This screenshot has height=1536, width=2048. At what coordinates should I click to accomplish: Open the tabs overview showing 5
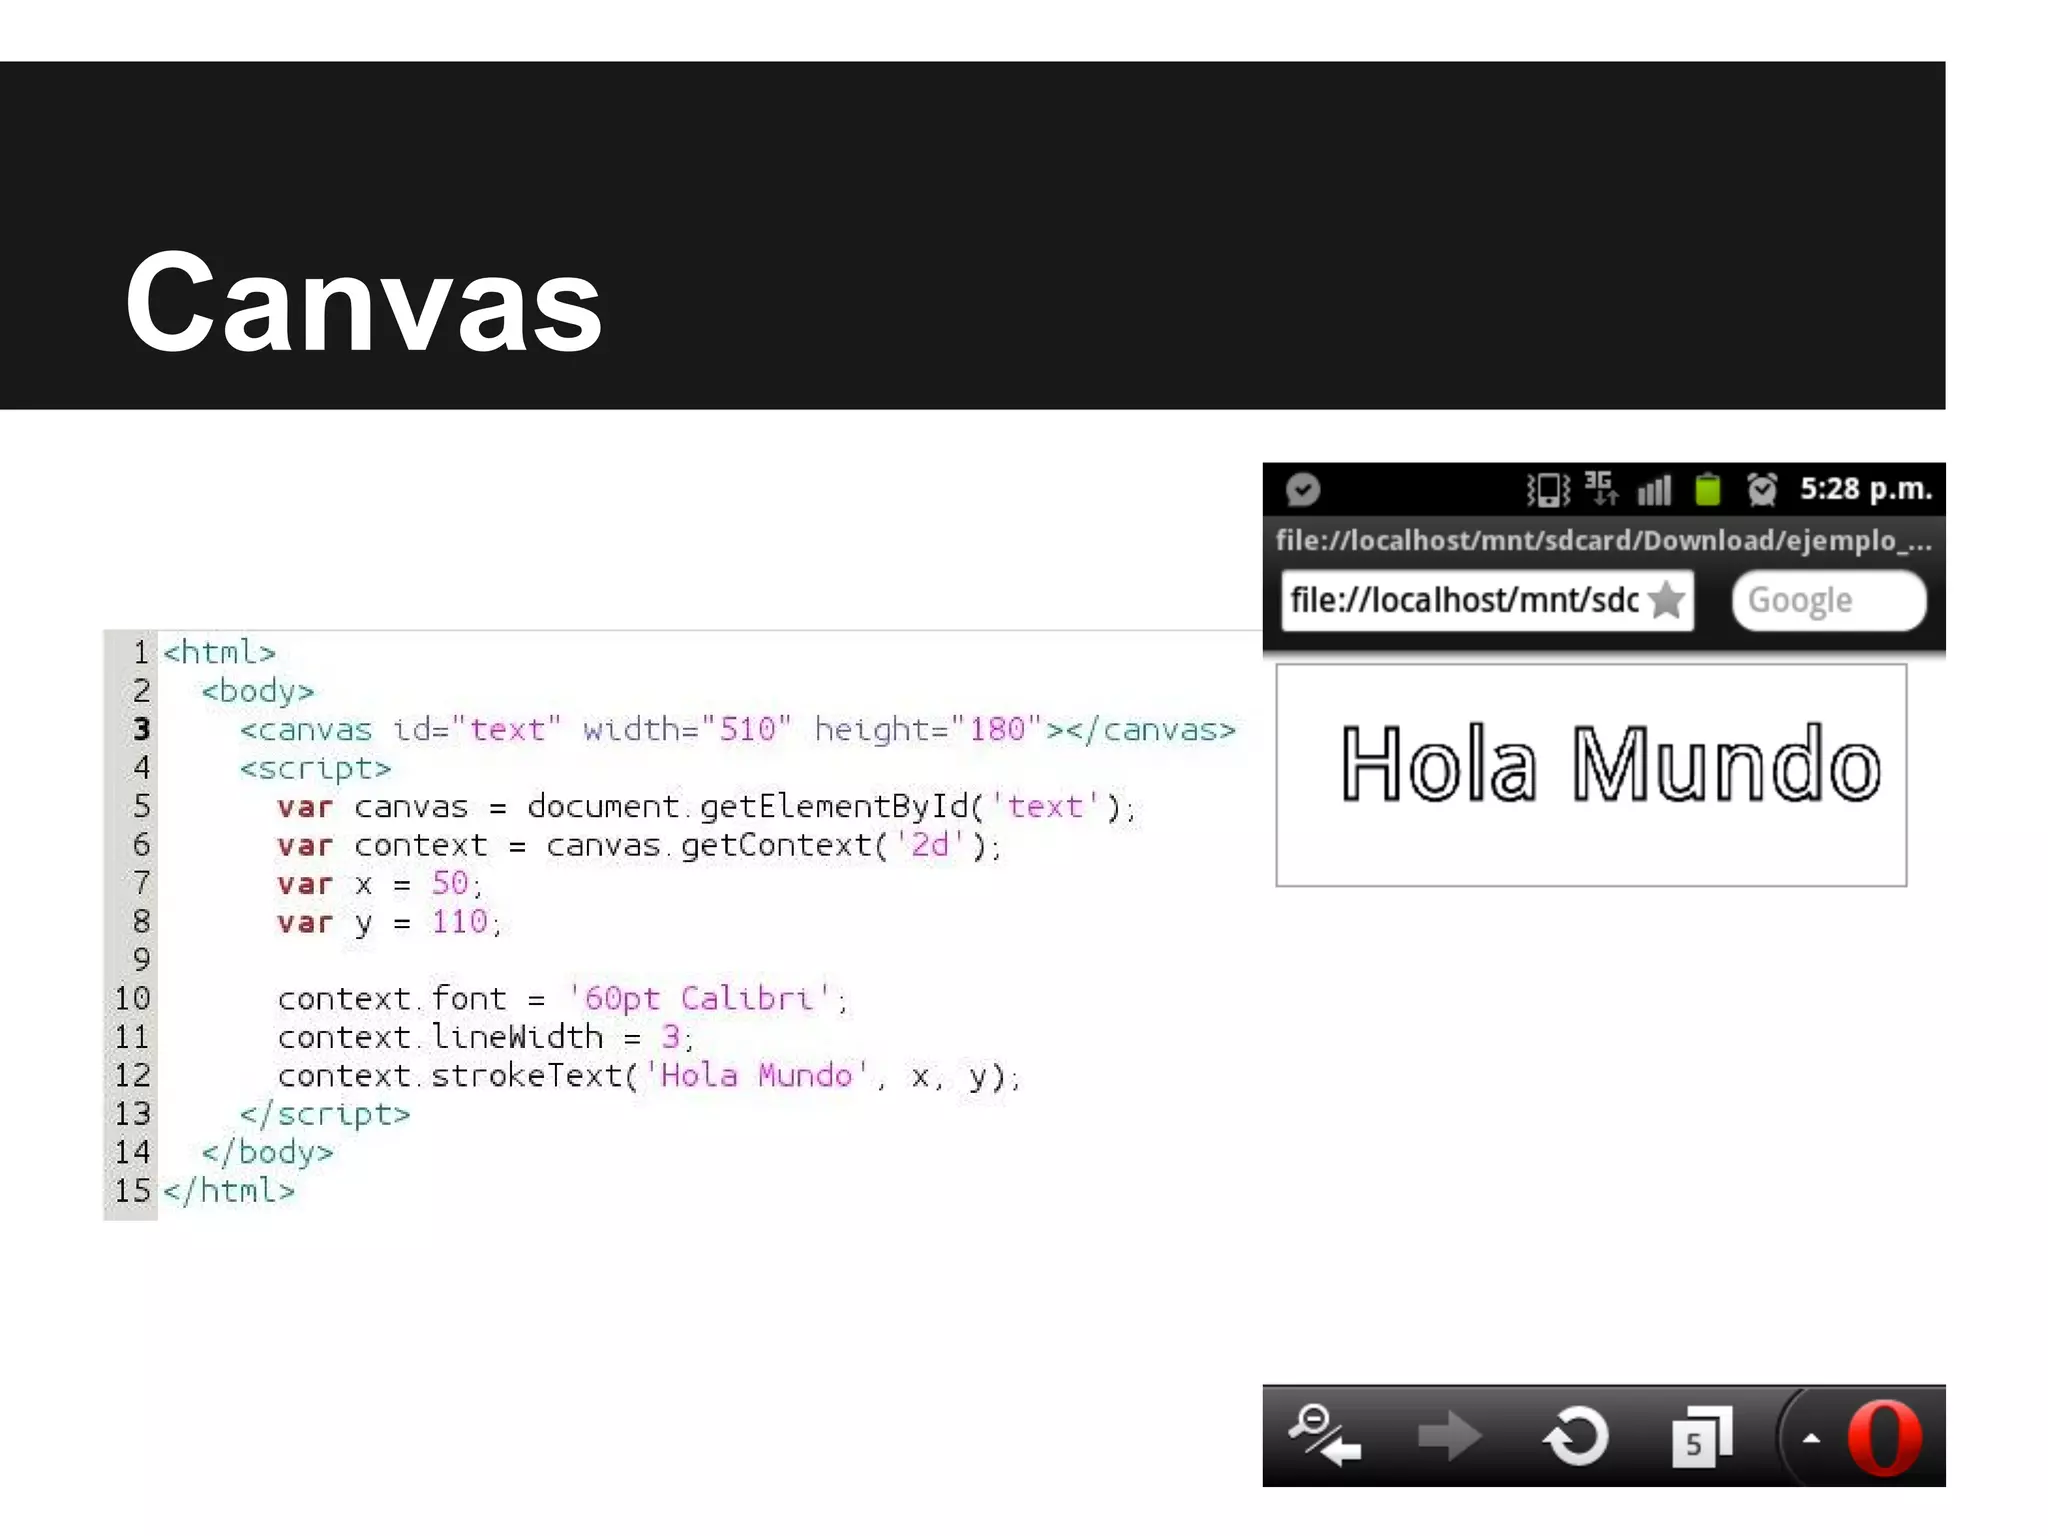(x=1702, y=1437)
